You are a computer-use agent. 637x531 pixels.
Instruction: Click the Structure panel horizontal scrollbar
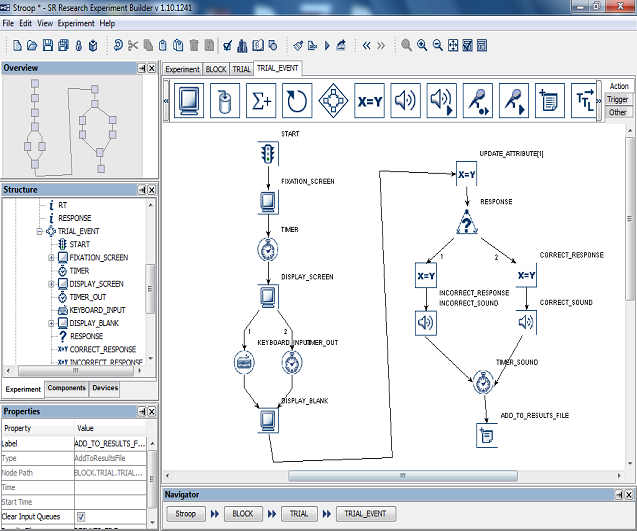click(75, 371)
